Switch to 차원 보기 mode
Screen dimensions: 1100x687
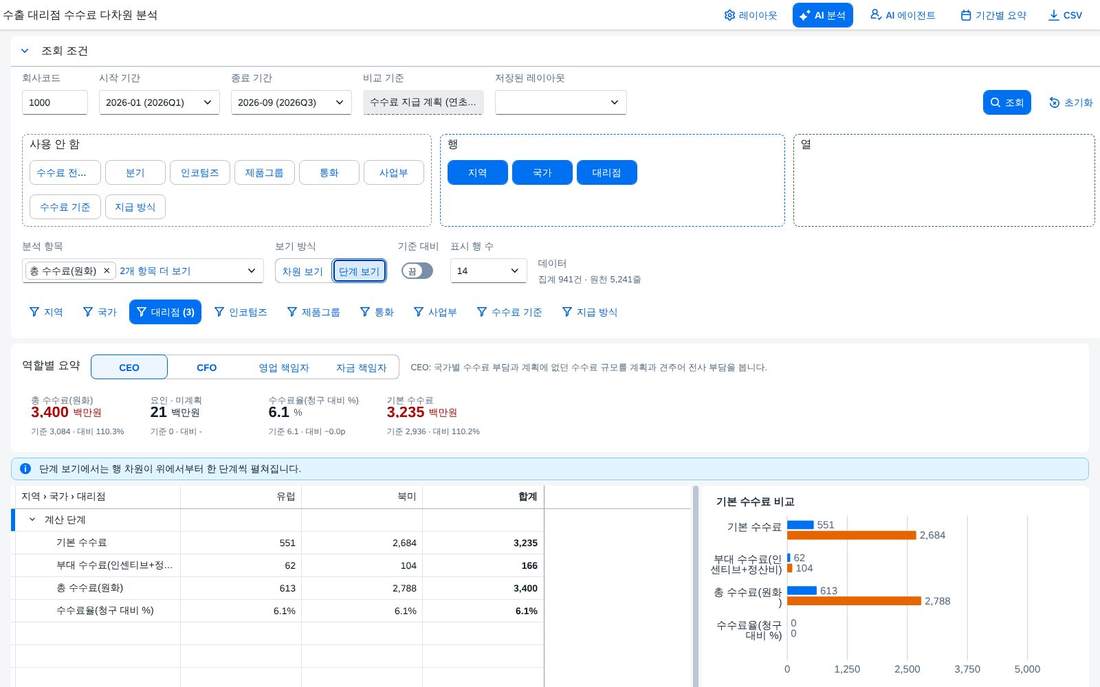coord(302,272)
